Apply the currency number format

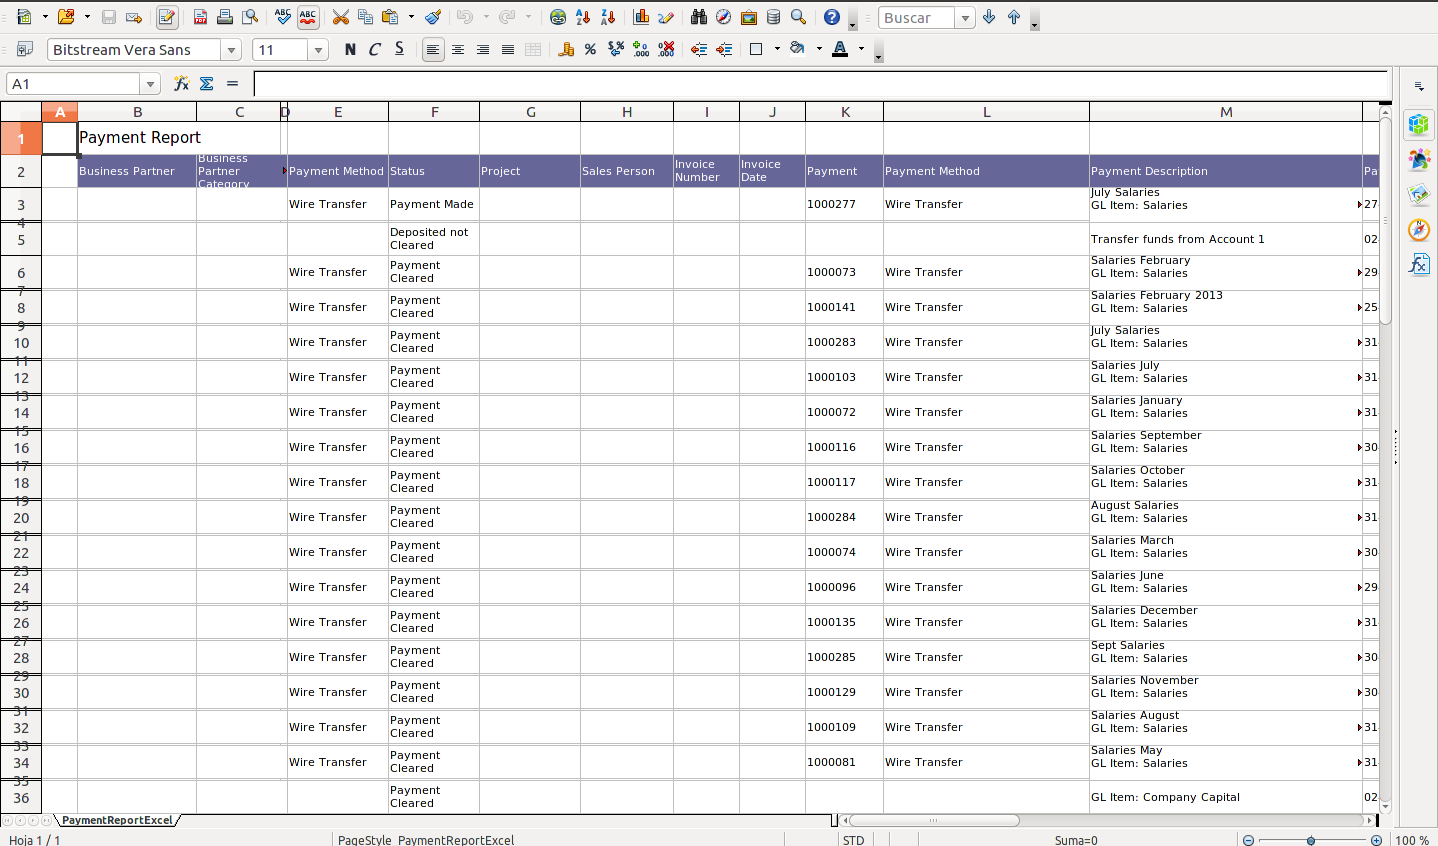click(566, 50)
